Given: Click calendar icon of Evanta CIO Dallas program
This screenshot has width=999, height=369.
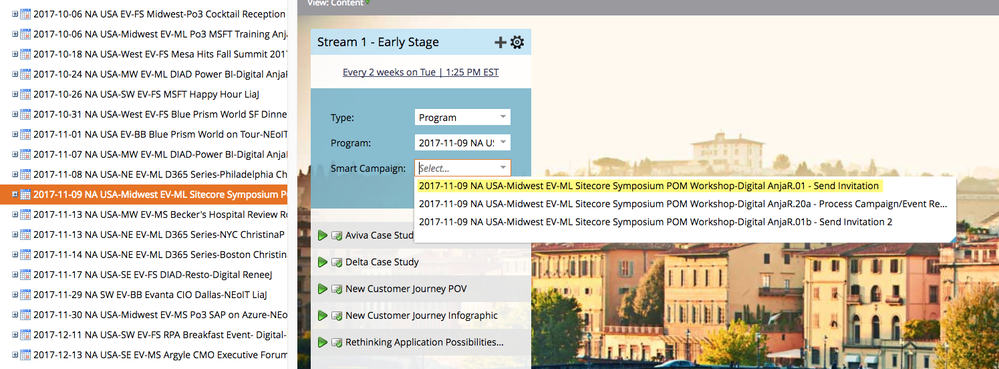Looking at the screenshot, I should coord(25,295).
